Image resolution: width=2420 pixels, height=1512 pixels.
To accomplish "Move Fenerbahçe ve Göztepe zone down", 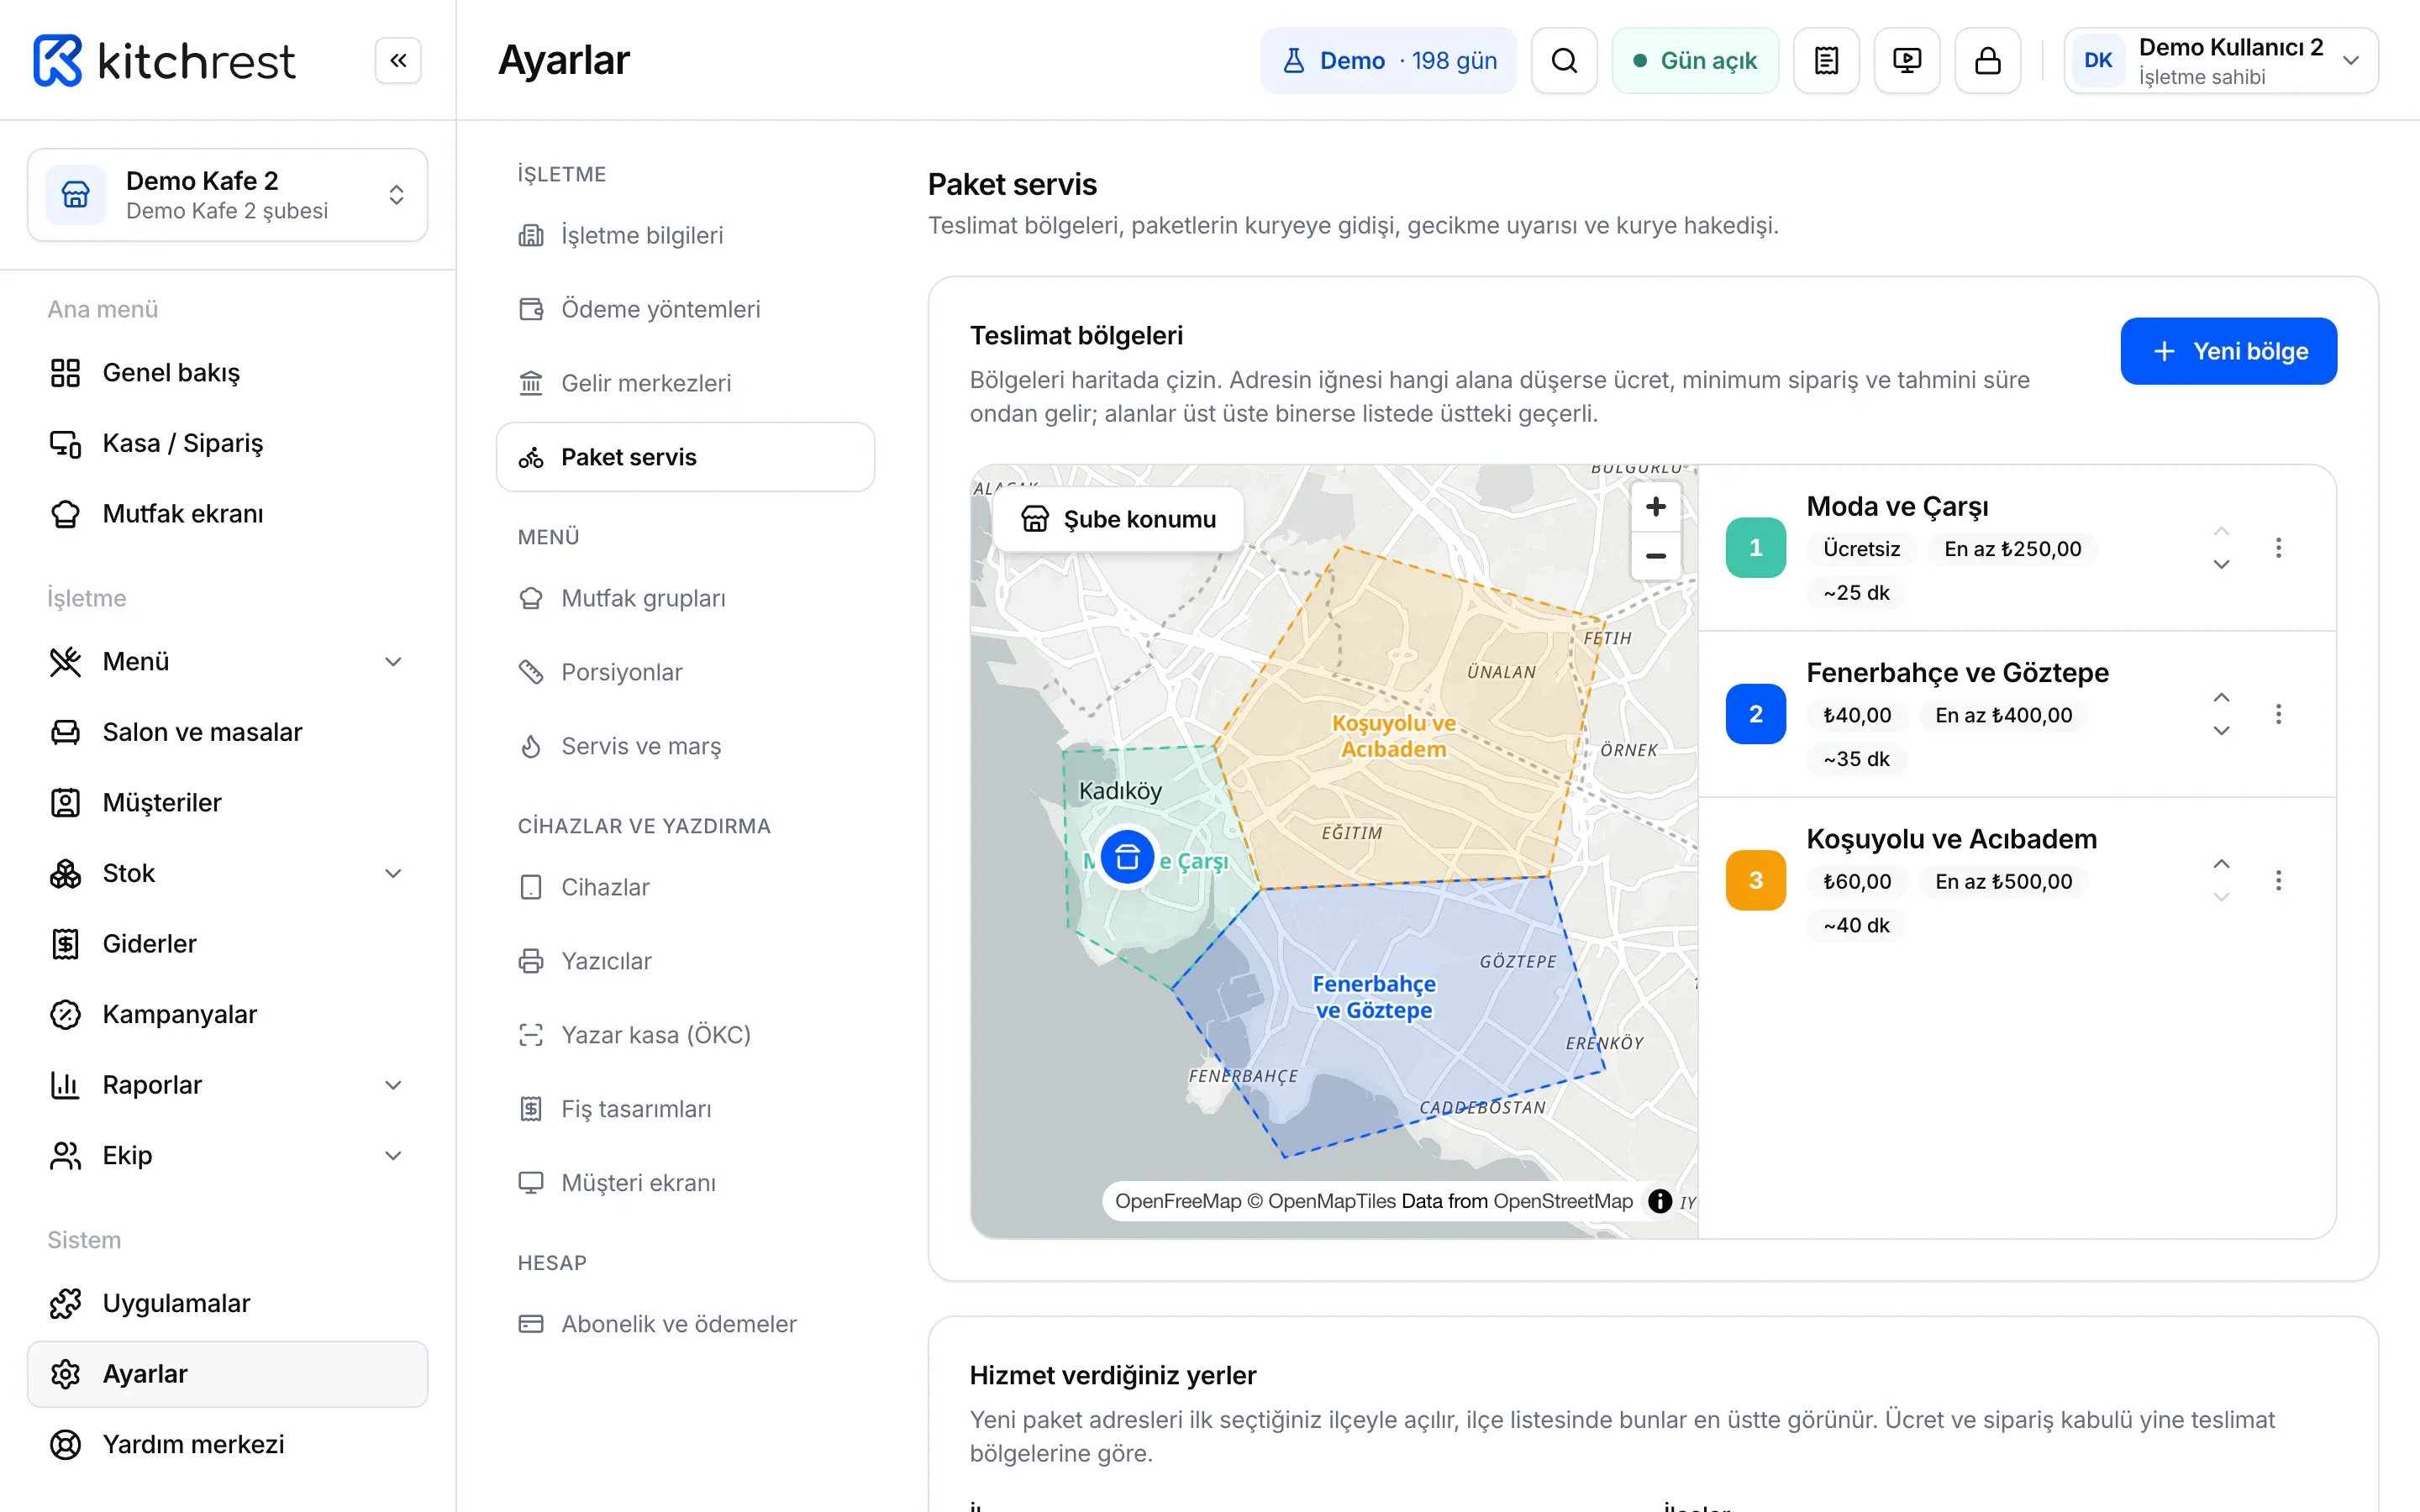I will [x=2222, y=731].
